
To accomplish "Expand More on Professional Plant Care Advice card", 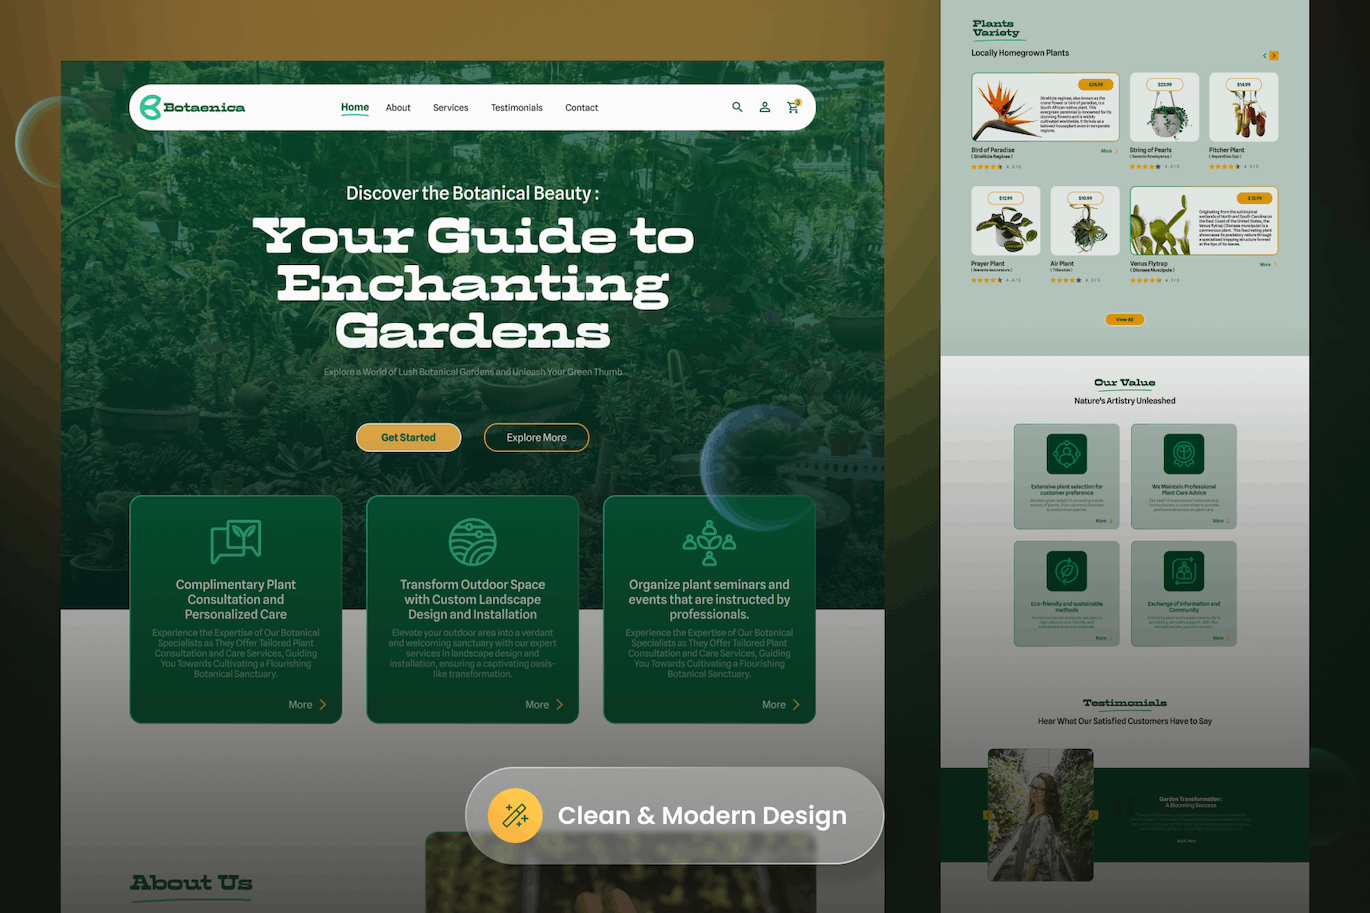I will [1221, 521].
